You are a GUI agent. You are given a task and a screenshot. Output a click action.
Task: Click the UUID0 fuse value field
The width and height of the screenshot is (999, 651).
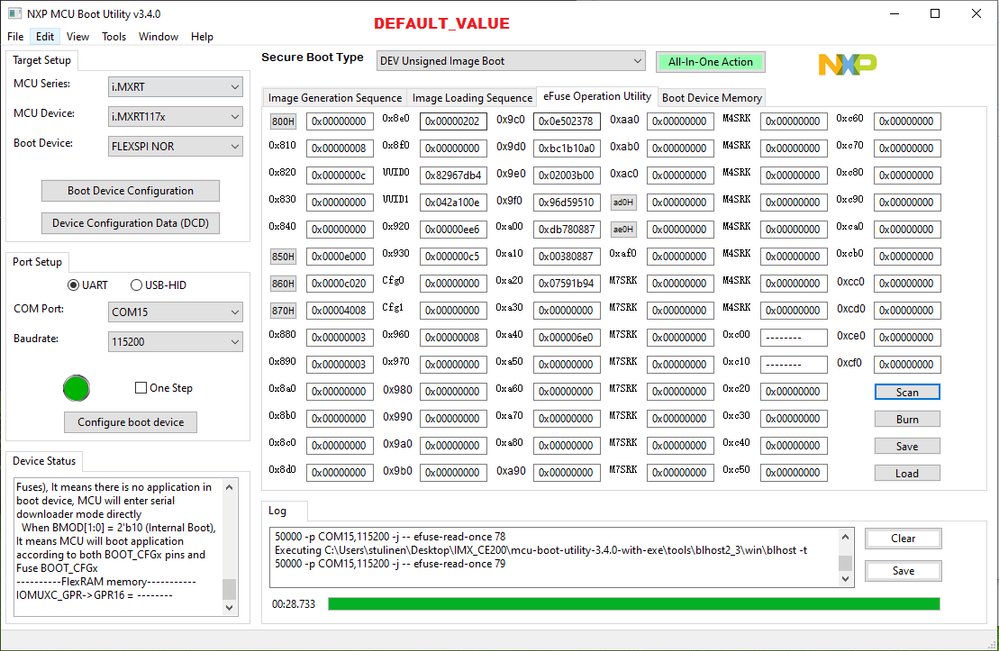pyautogui.click(x=453, y=175)
